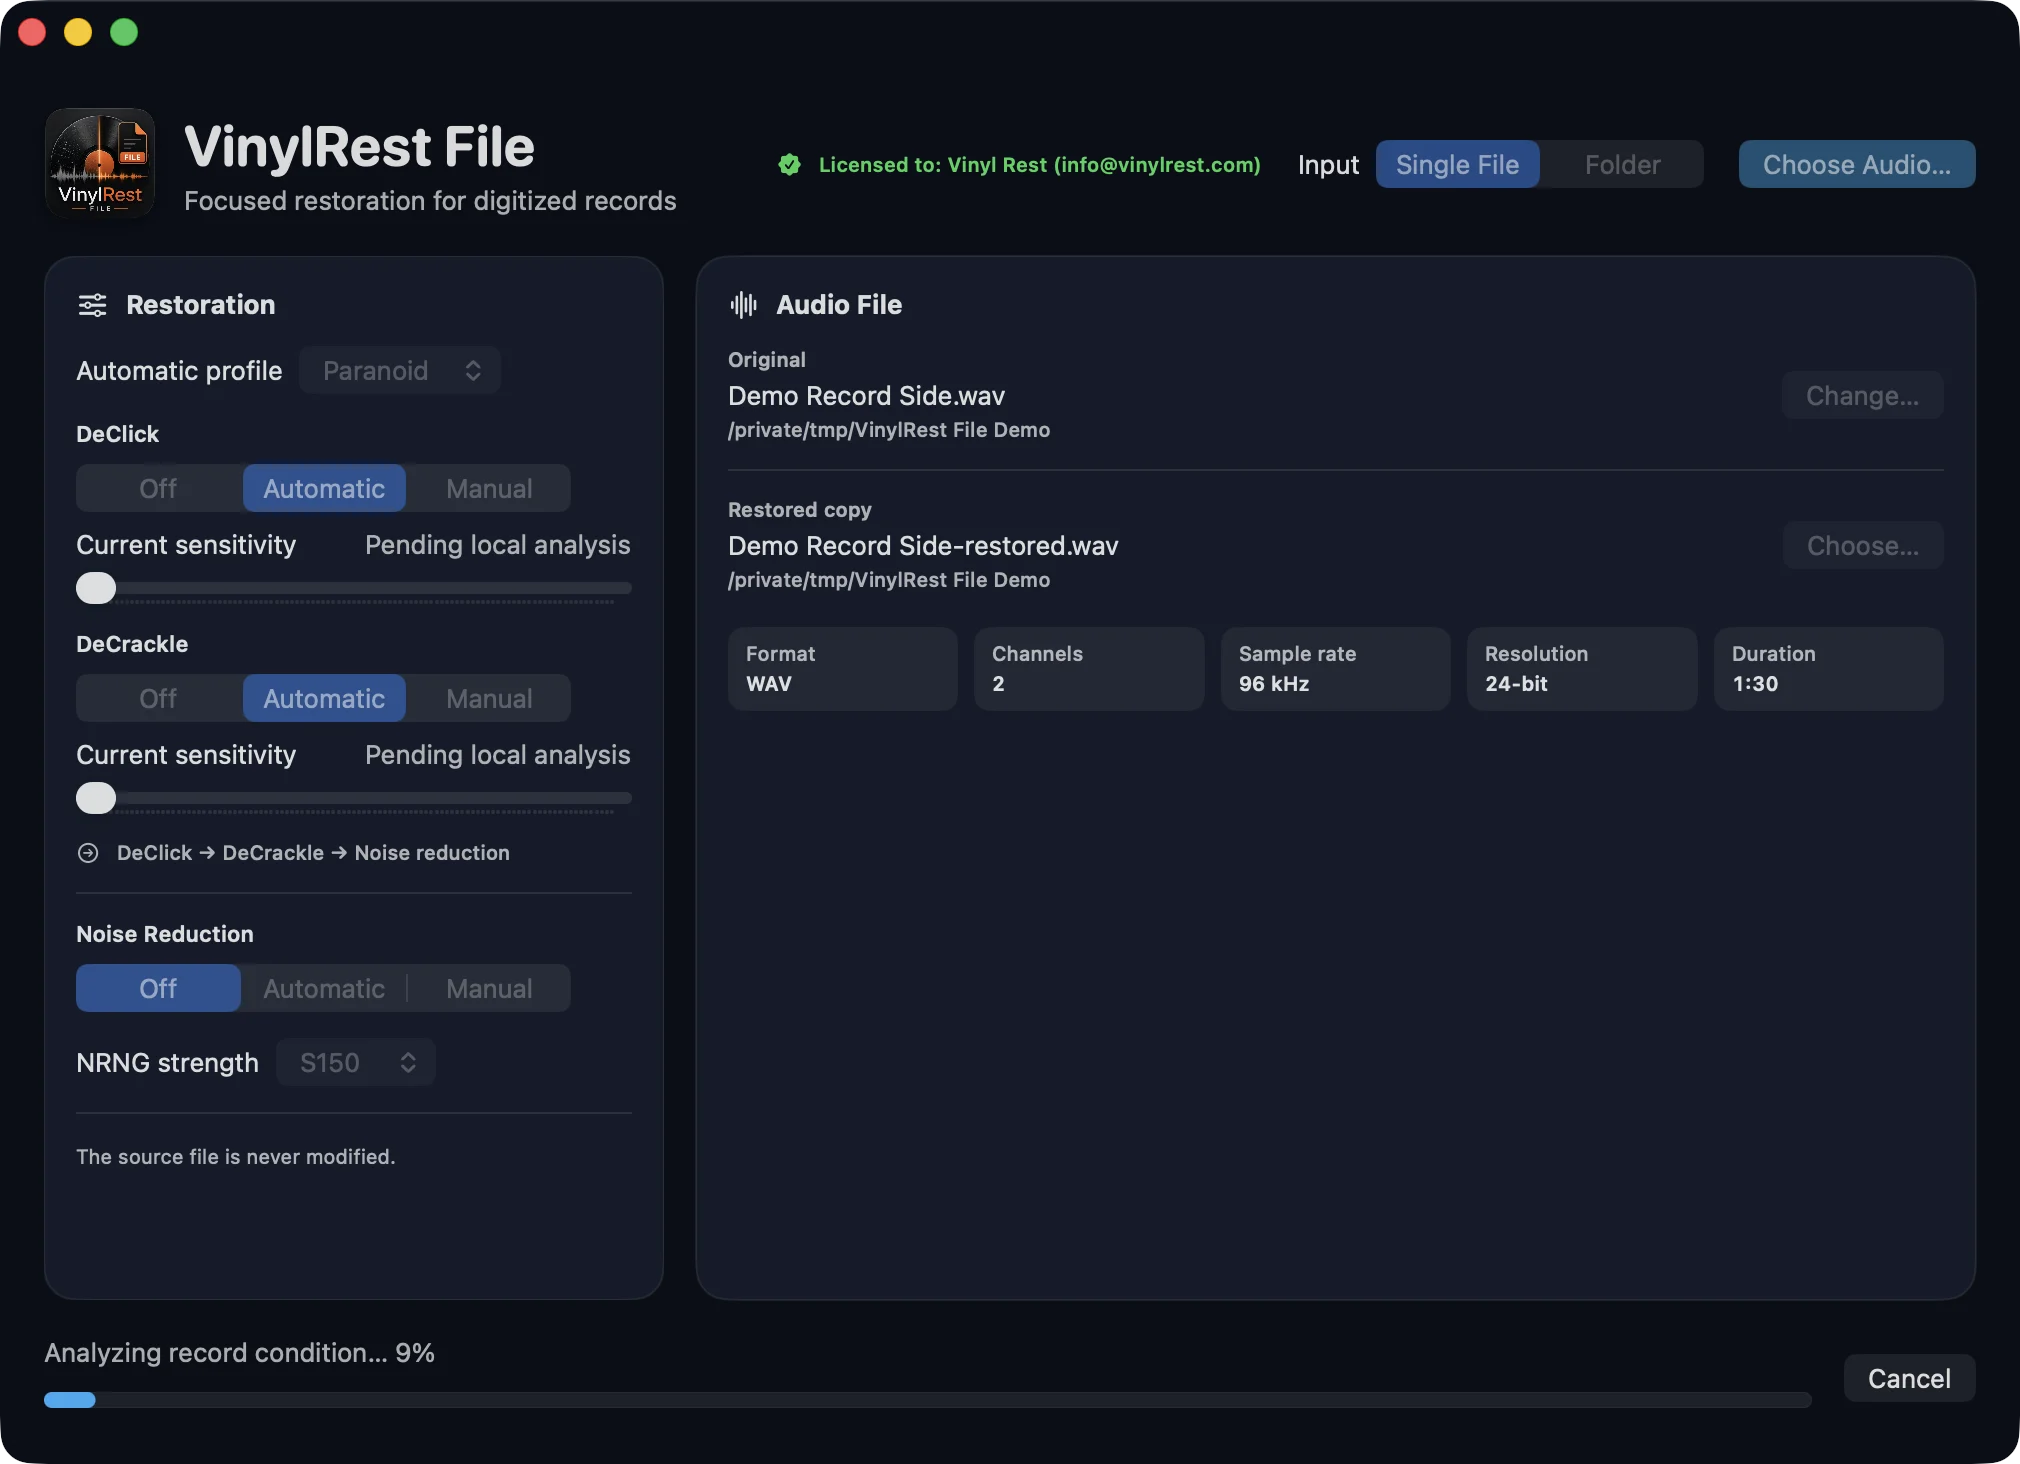Viewport: 2020px width, 1464px height.
Task: Cancel the record analysis
Action: [1909, 1378]
